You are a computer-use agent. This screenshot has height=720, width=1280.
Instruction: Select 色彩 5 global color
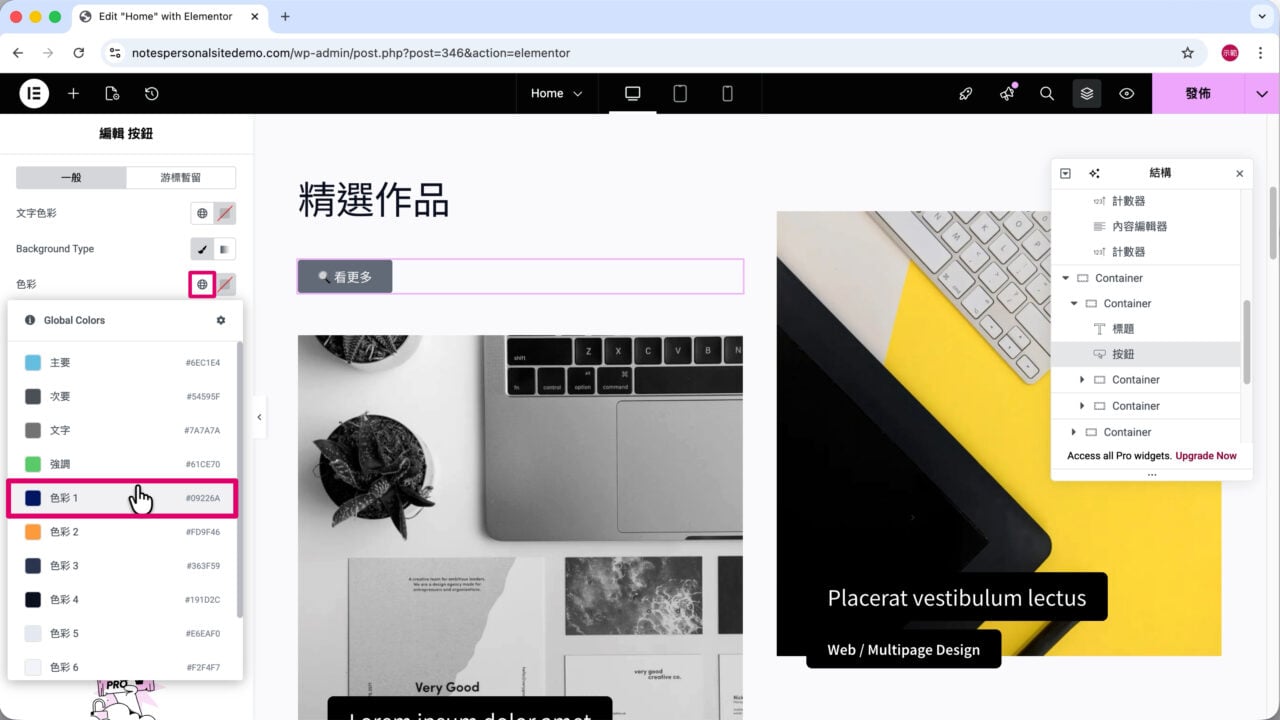click(x=122, y=634)
